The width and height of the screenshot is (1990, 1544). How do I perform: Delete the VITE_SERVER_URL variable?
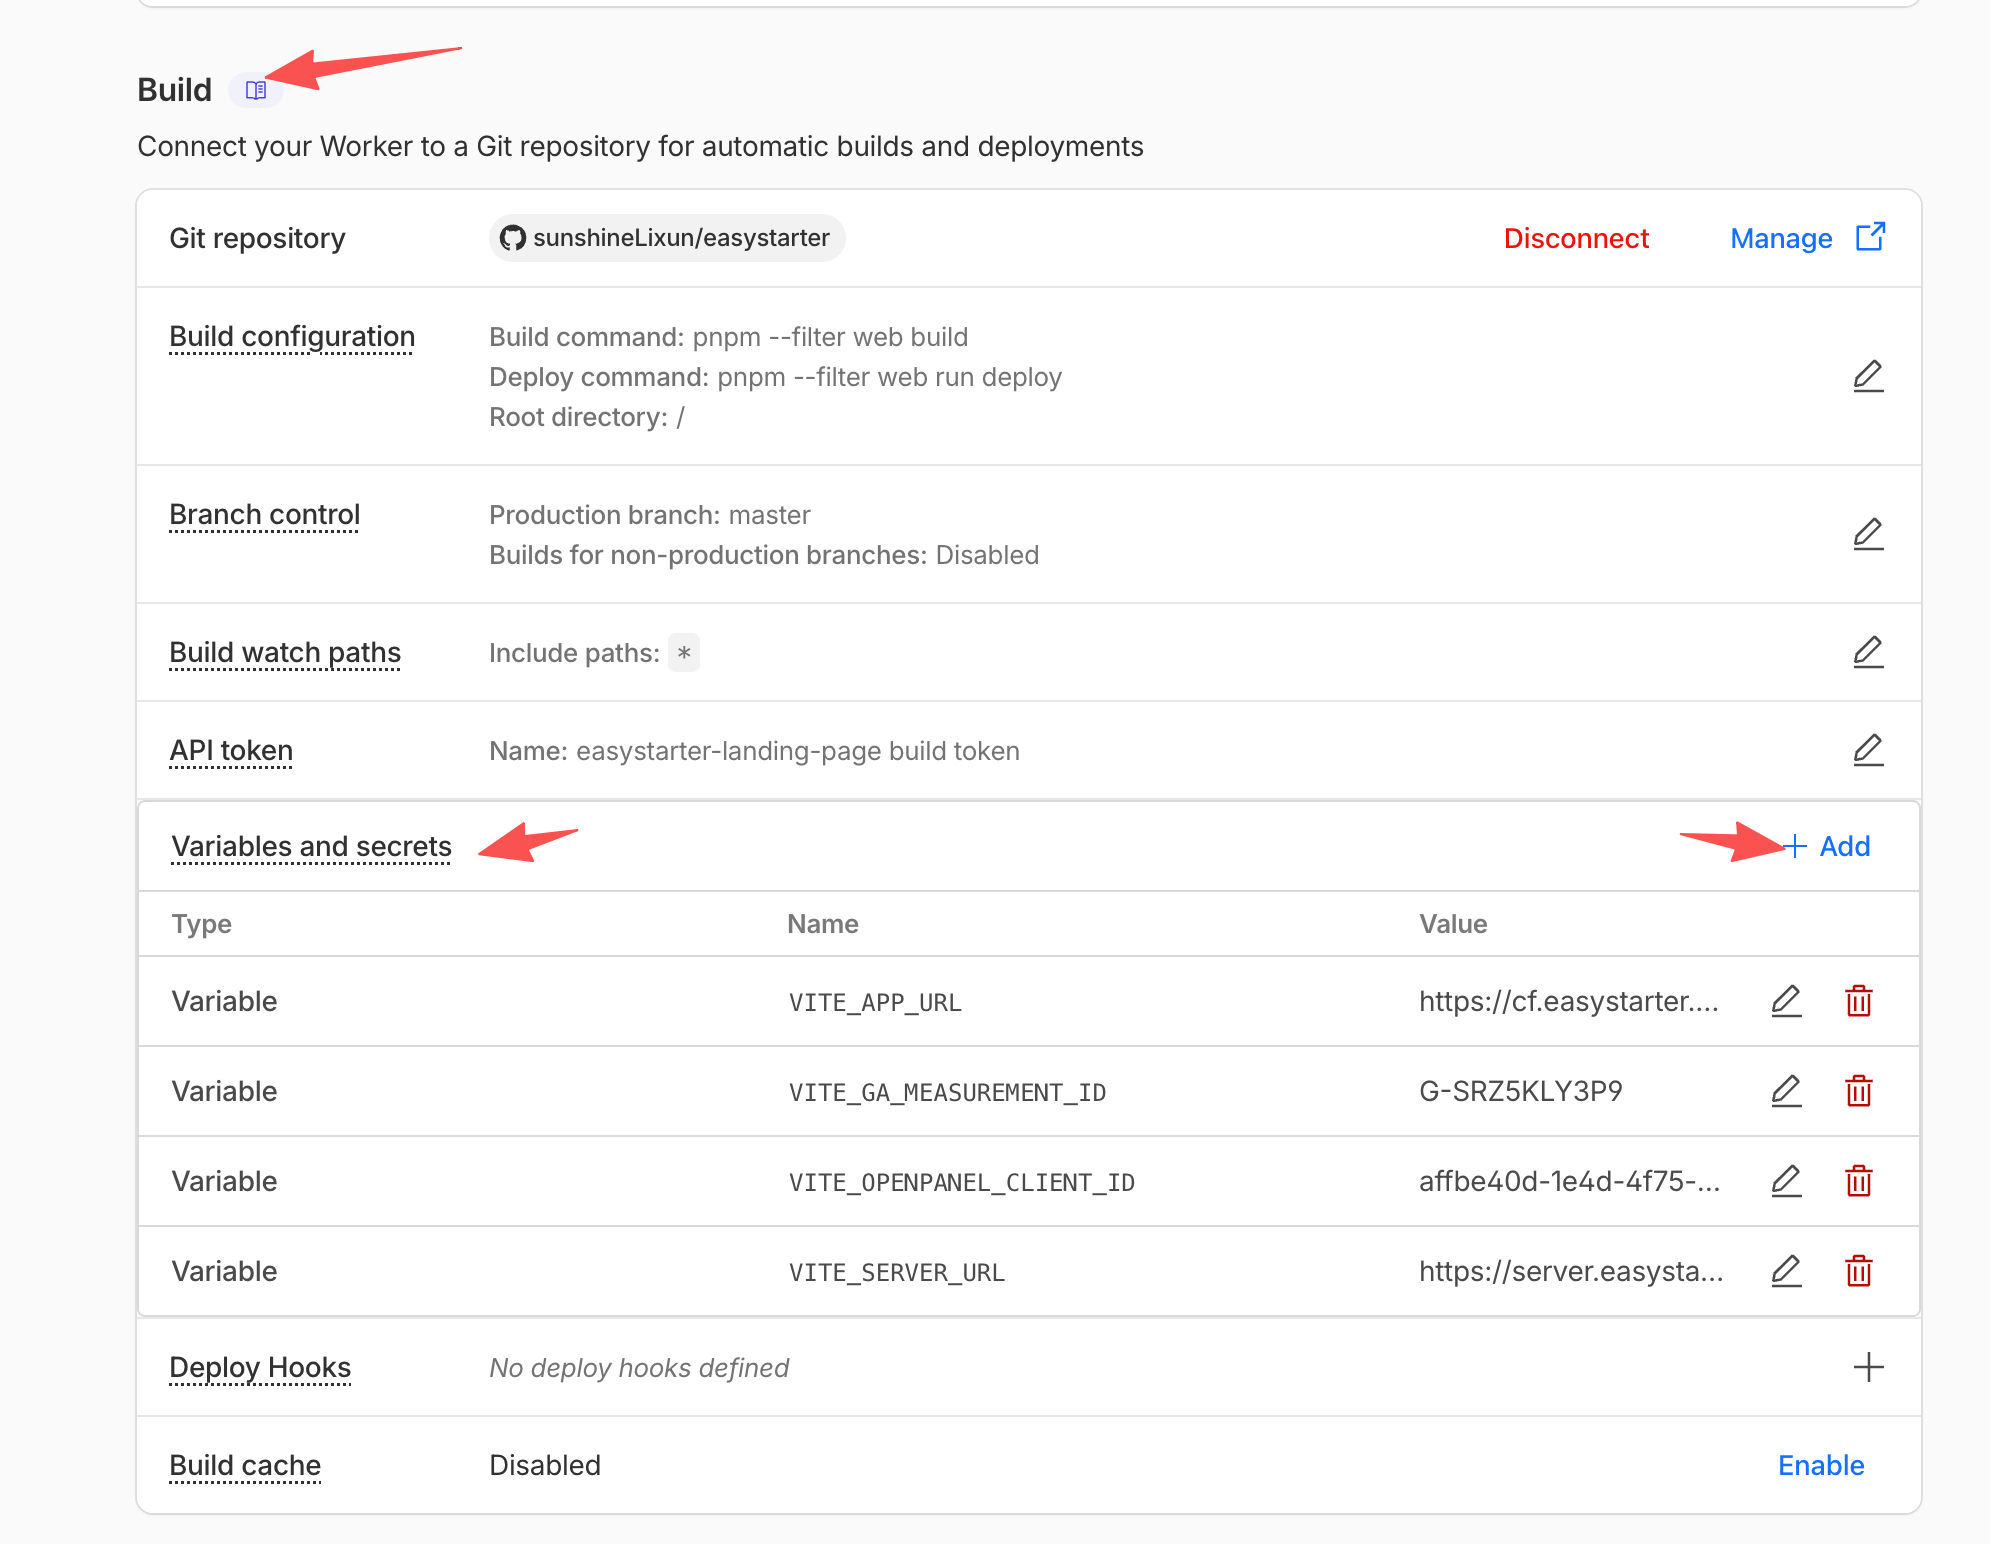point(1859,1271)
